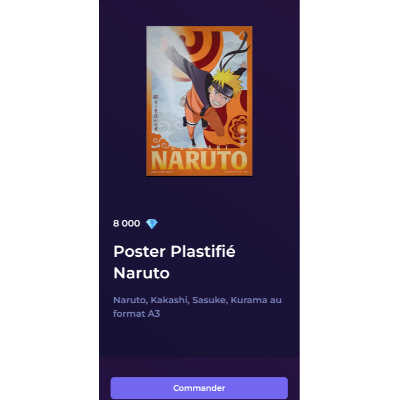Click the gold NARUTO lettering on the poster
400x400 pixels.
pos(199,161)
